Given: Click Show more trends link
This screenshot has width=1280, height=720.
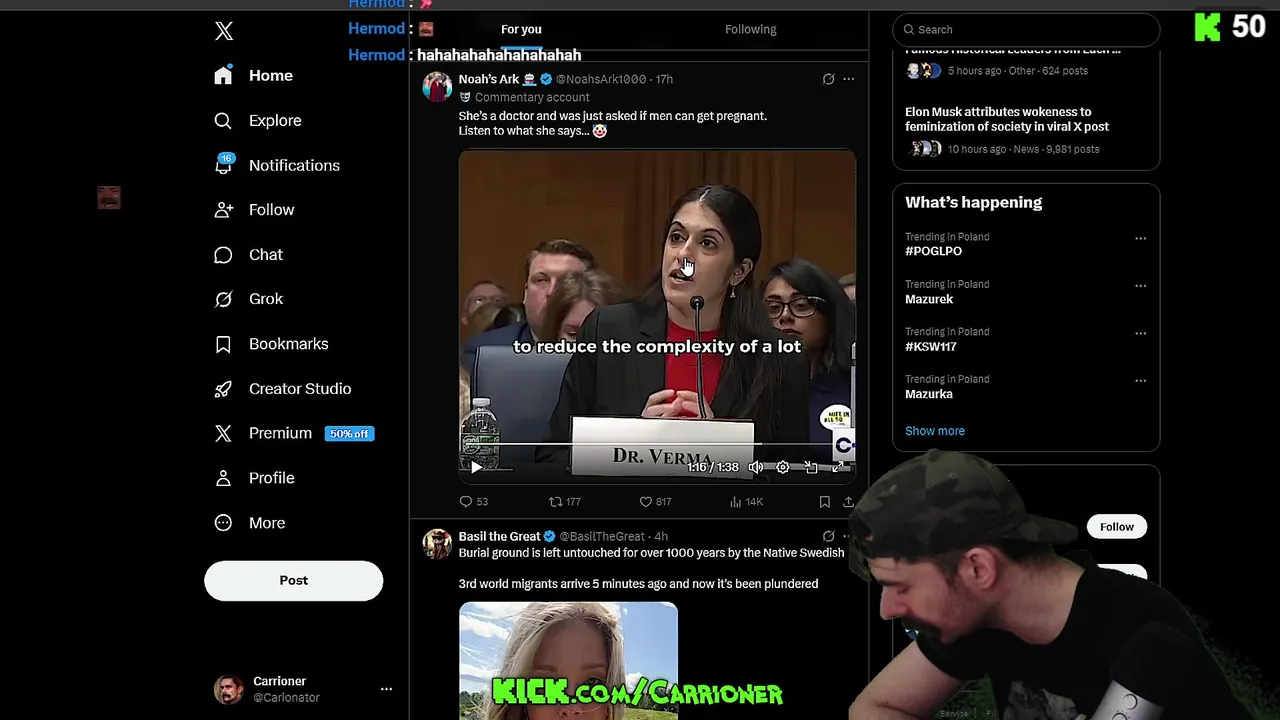Looking at the screenshot, I should pyautogui.click(x=935, y=431).
